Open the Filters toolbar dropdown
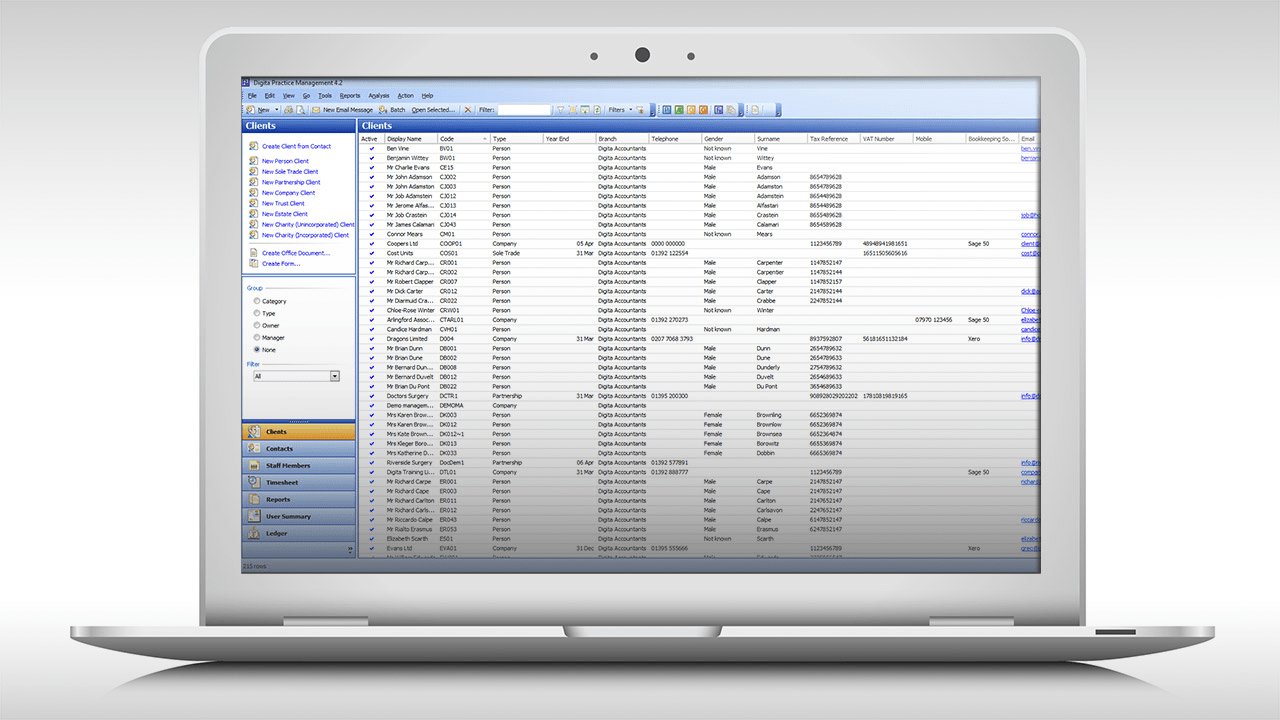 point(620,110)
